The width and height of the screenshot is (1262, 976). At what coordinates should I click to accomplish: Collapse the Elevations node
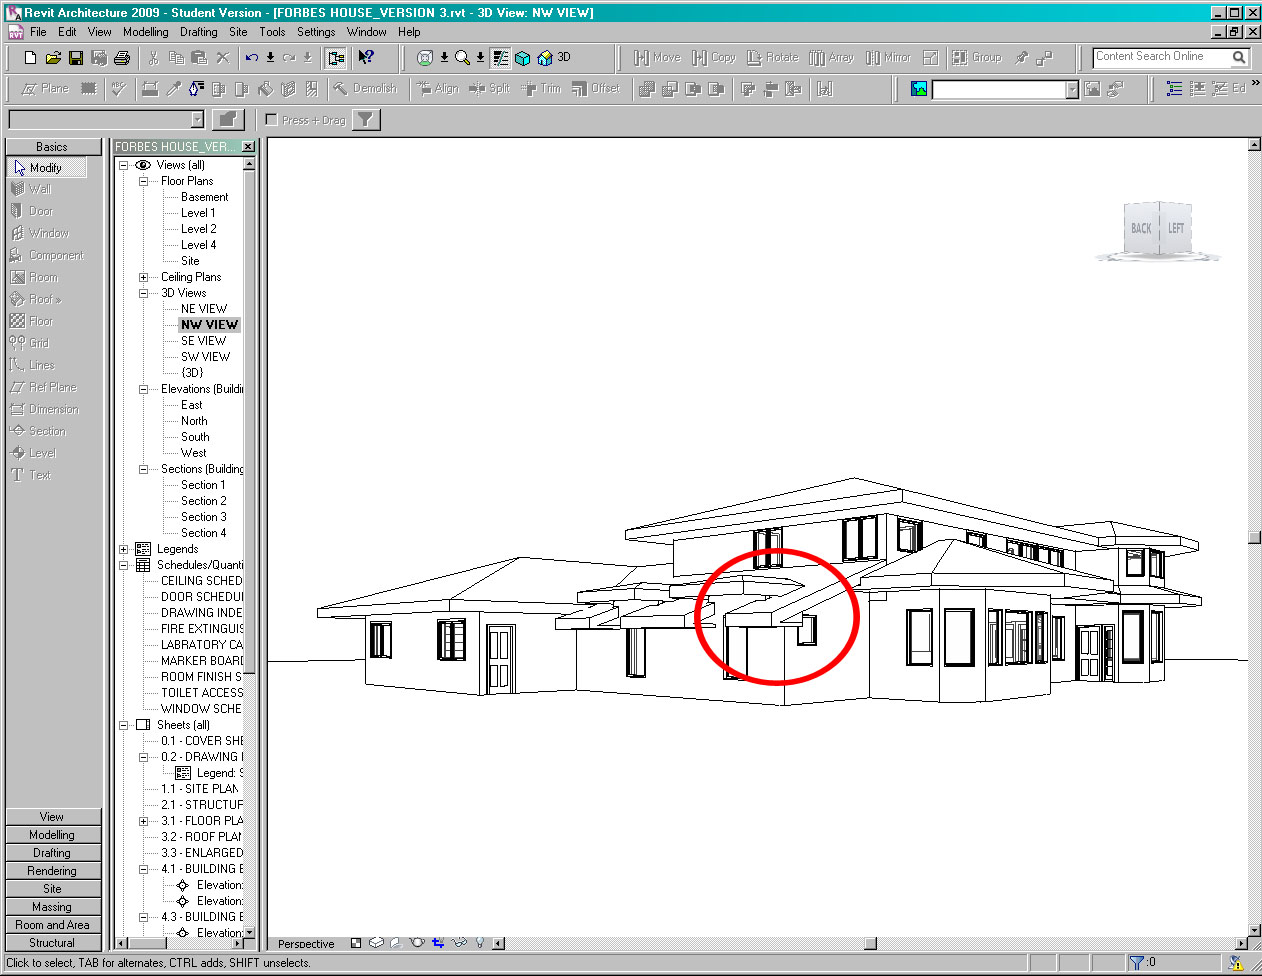coord(143,389)
